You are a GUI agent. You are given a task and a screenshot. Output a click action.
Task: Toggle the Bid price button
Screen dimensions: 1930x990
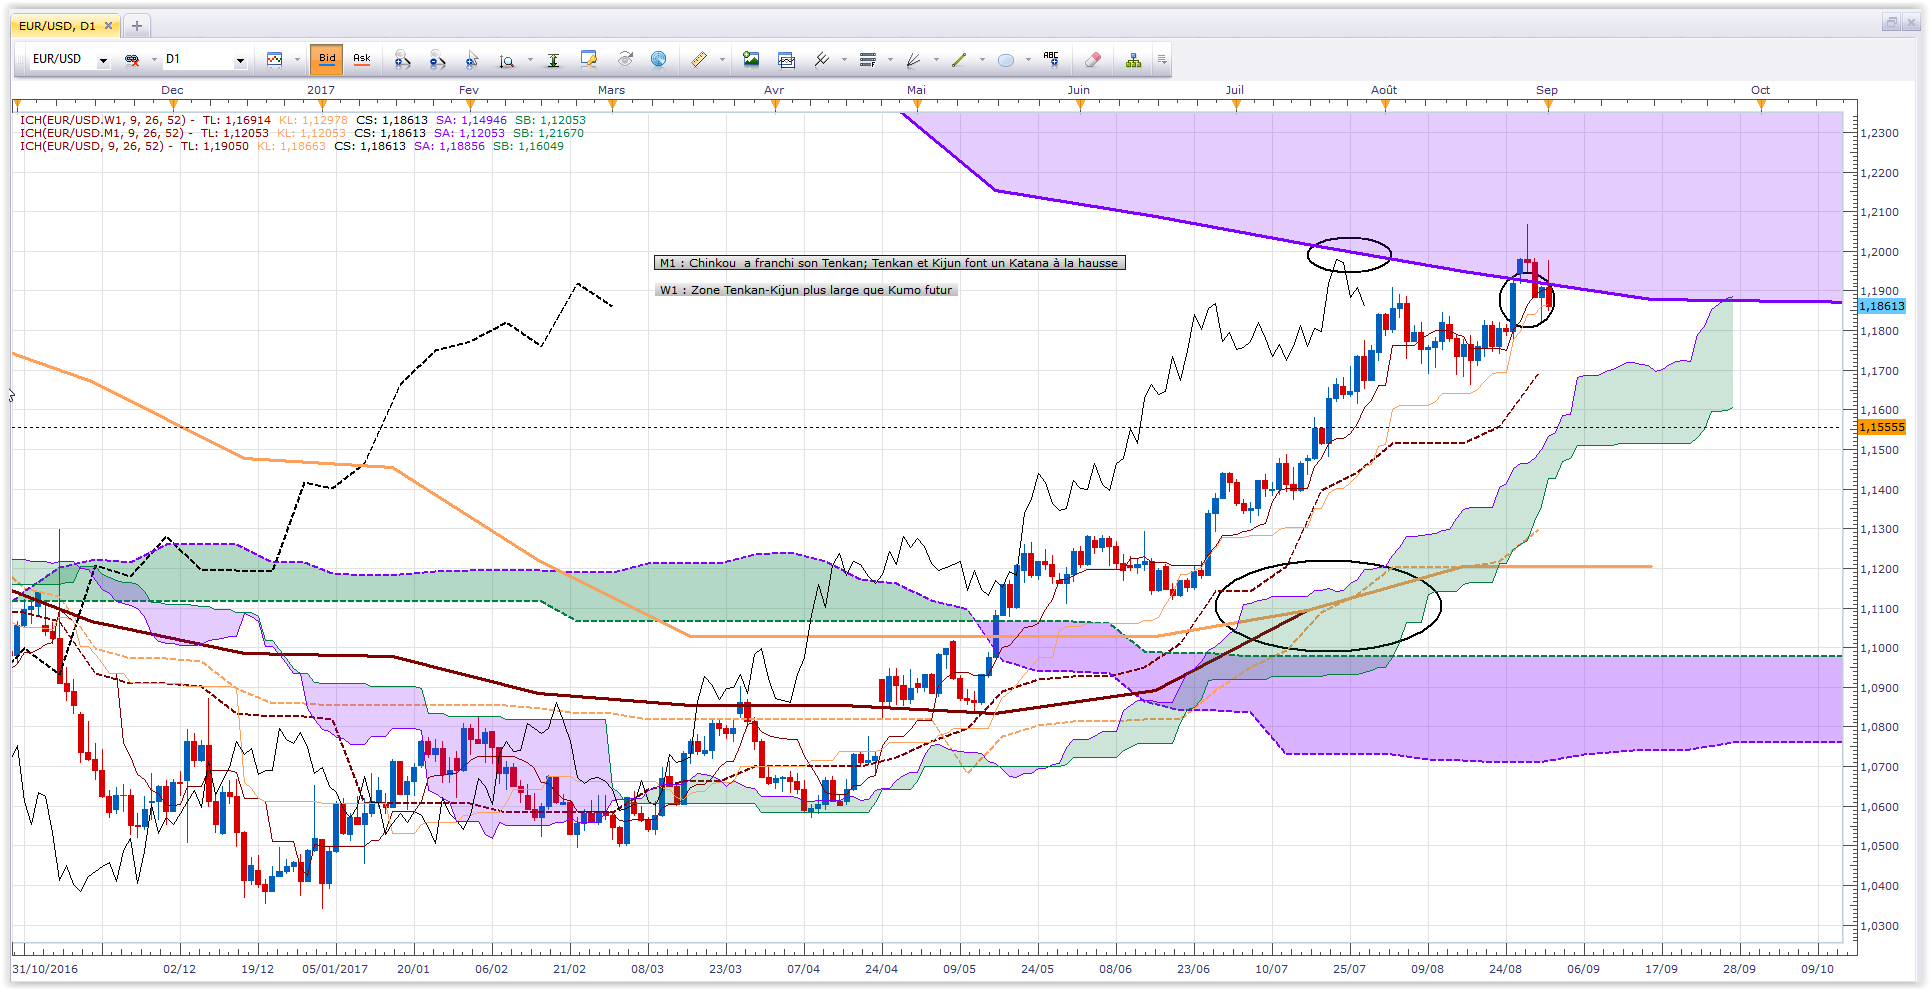tap(327, 59)
